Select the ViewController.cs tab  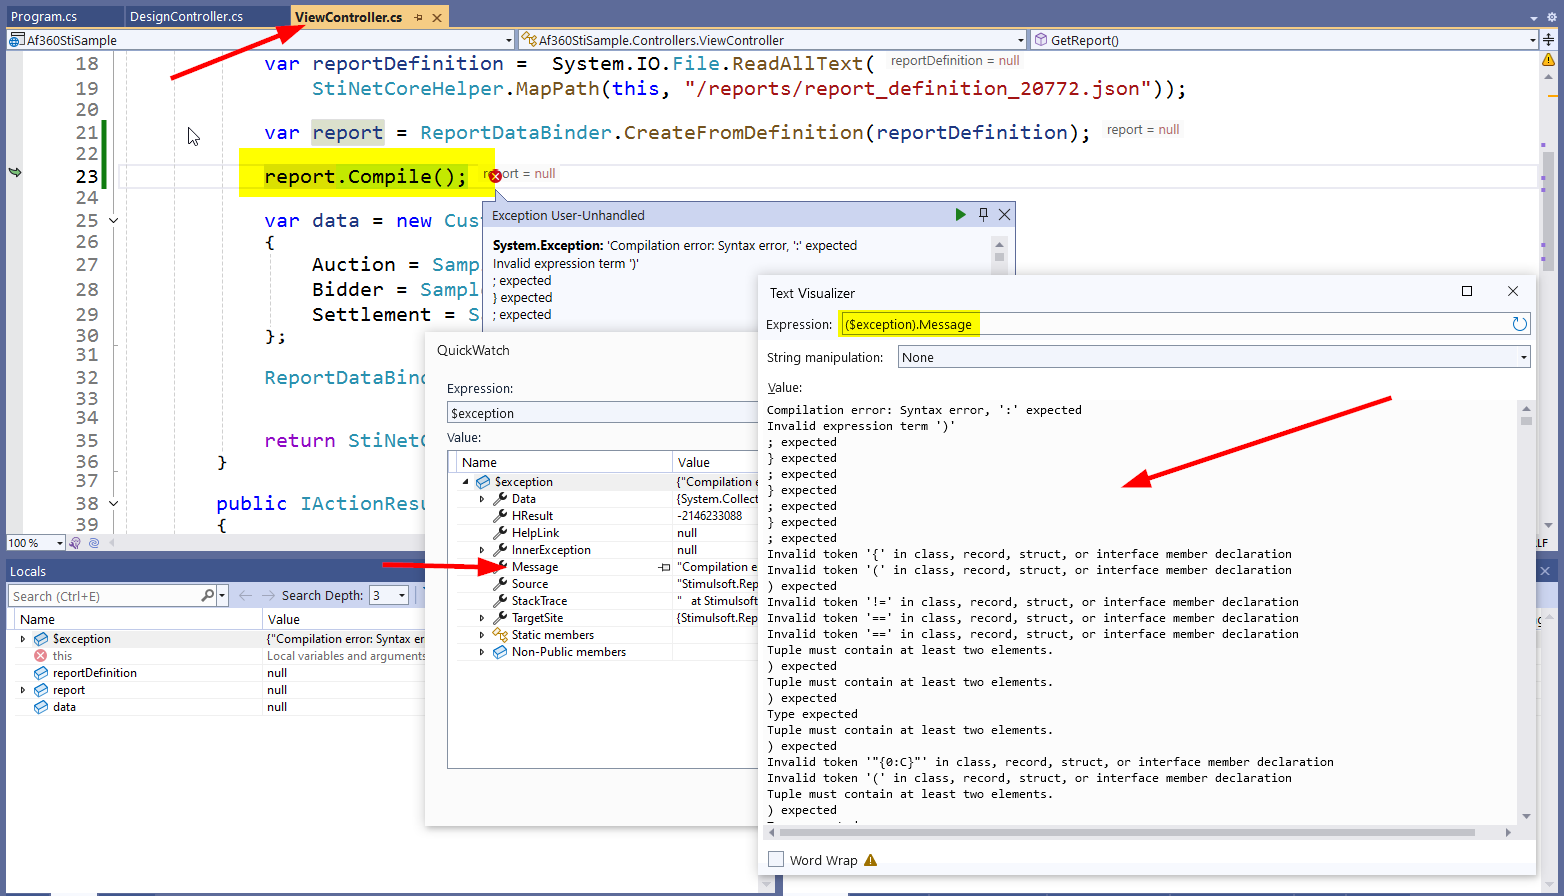[349, 17]
